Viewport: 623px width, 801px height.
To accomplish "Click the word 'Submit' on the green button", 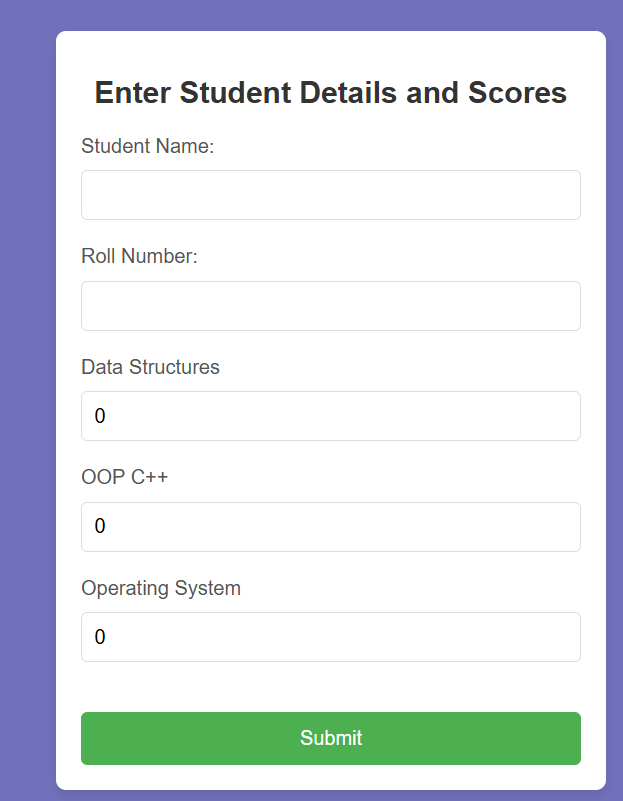I will [331, 738].
